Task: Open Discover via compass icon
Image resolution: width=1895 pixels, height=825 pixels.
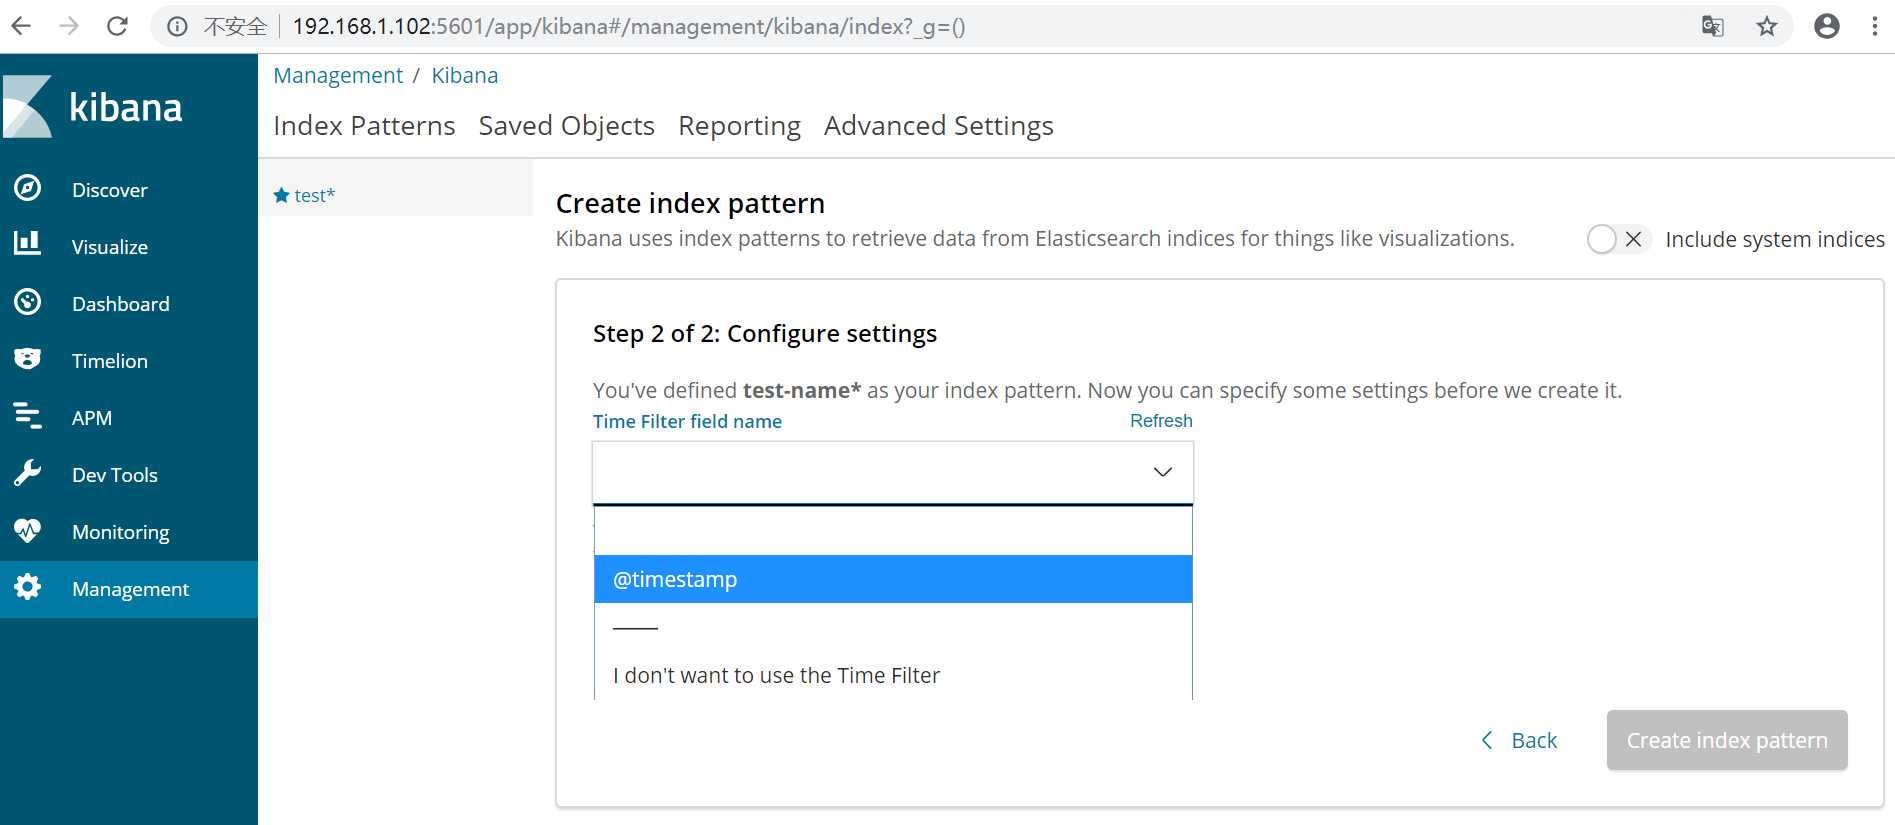Action: point(28,188)
